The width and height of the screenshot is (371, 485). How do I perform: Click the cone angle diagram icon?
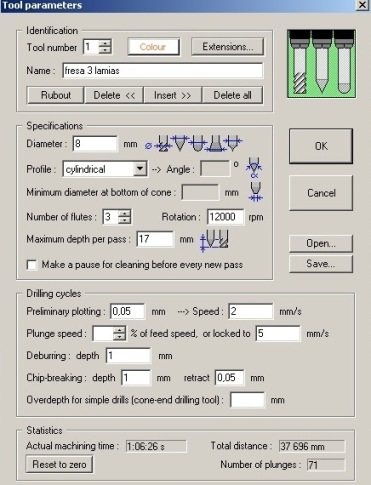[x=254, y=168]
